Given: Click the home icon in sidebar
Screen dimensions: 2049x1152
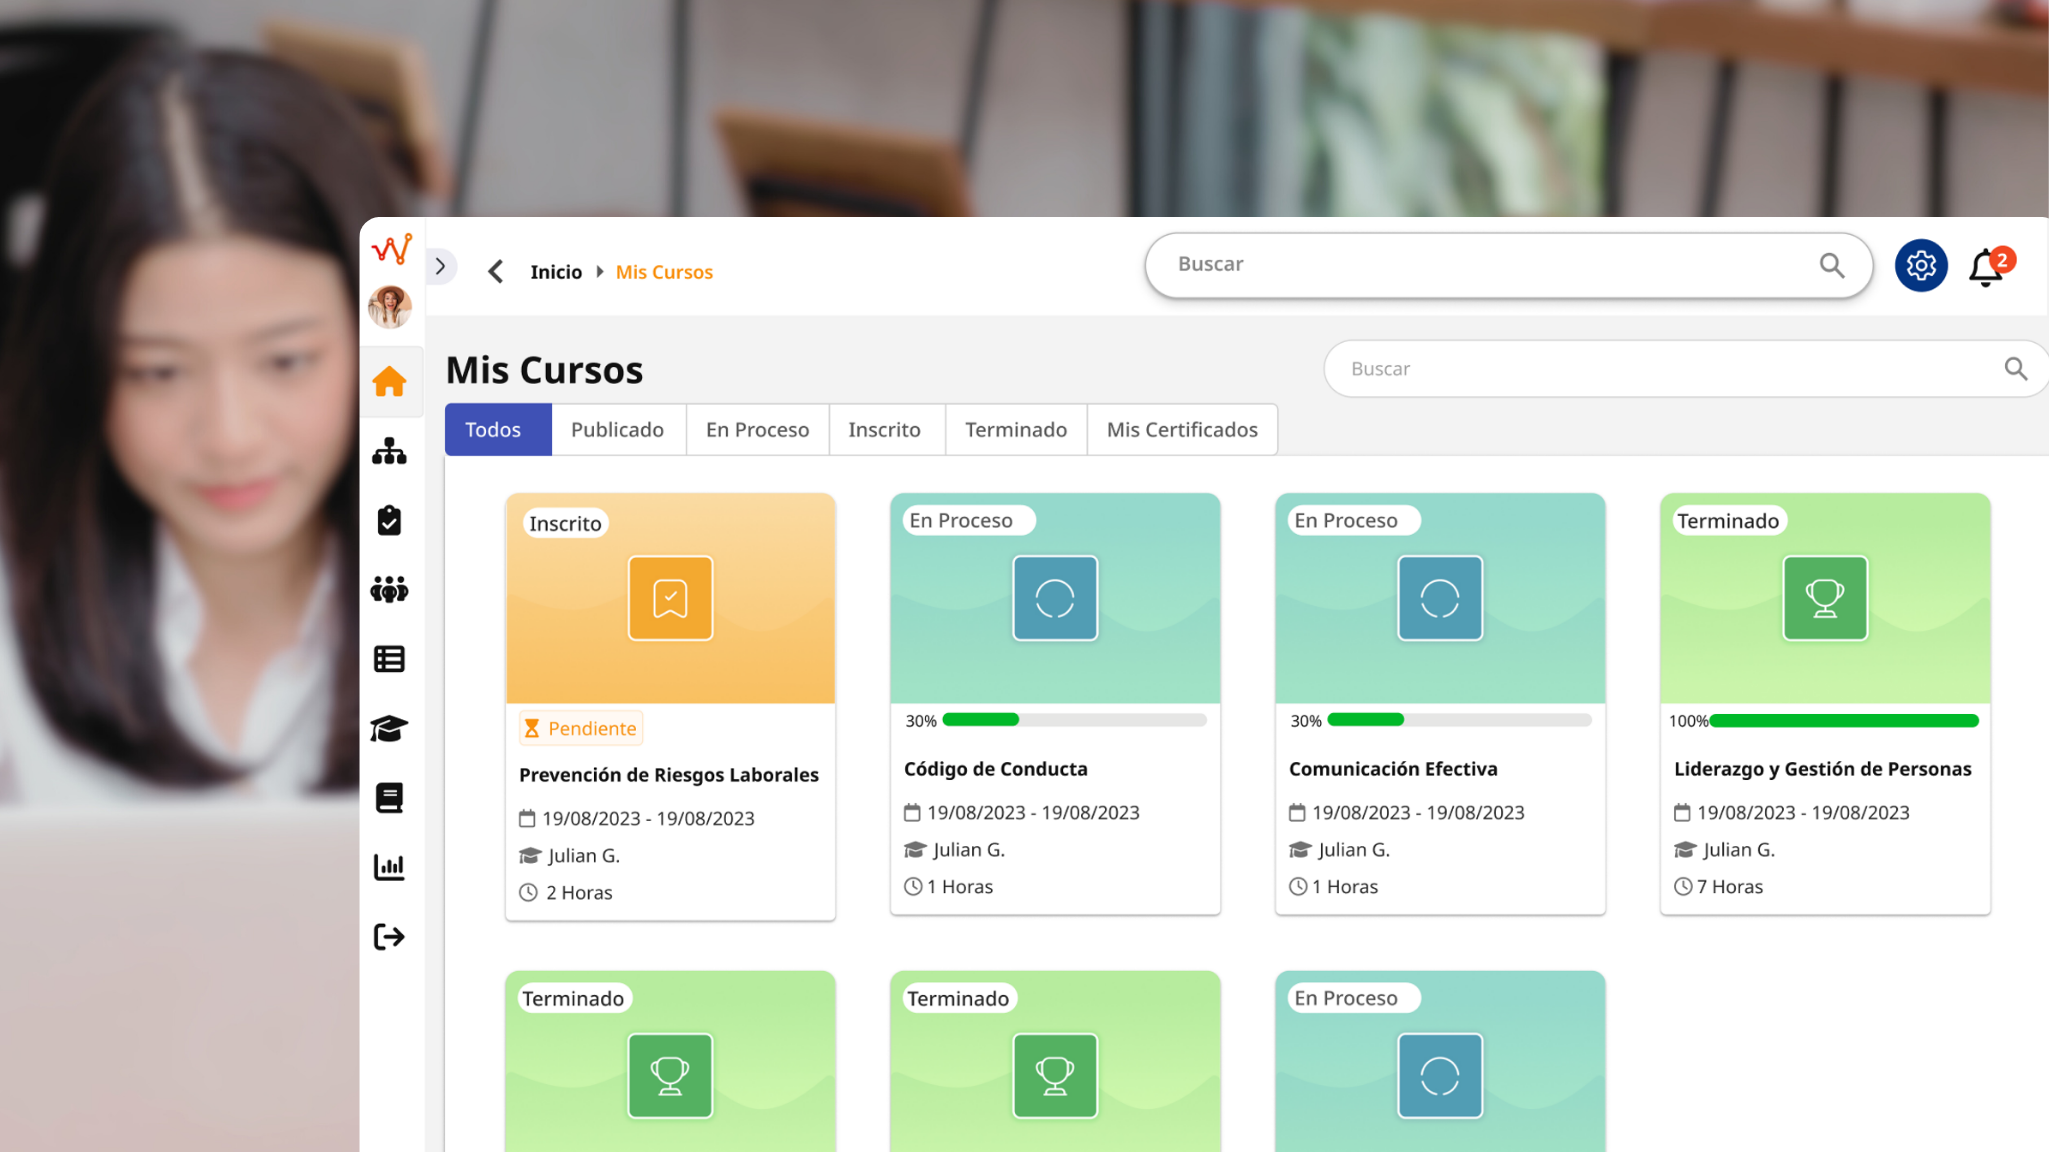Looking at the screenshot, I should tap(389, 381).
